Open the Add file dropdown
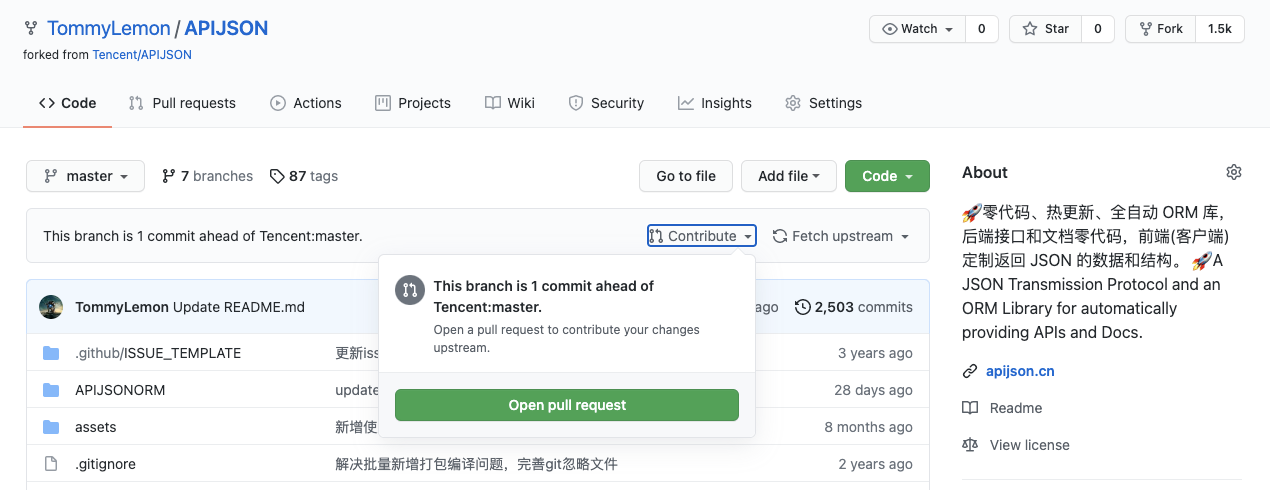 click(x=788, y=176)
